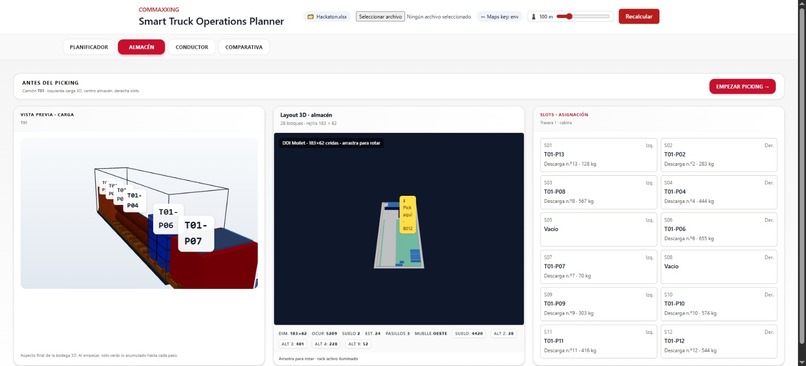This screenshot has height=366, width=806.
Task: Click the T01-P04 label in cargo preview
Action: [134, 200]
